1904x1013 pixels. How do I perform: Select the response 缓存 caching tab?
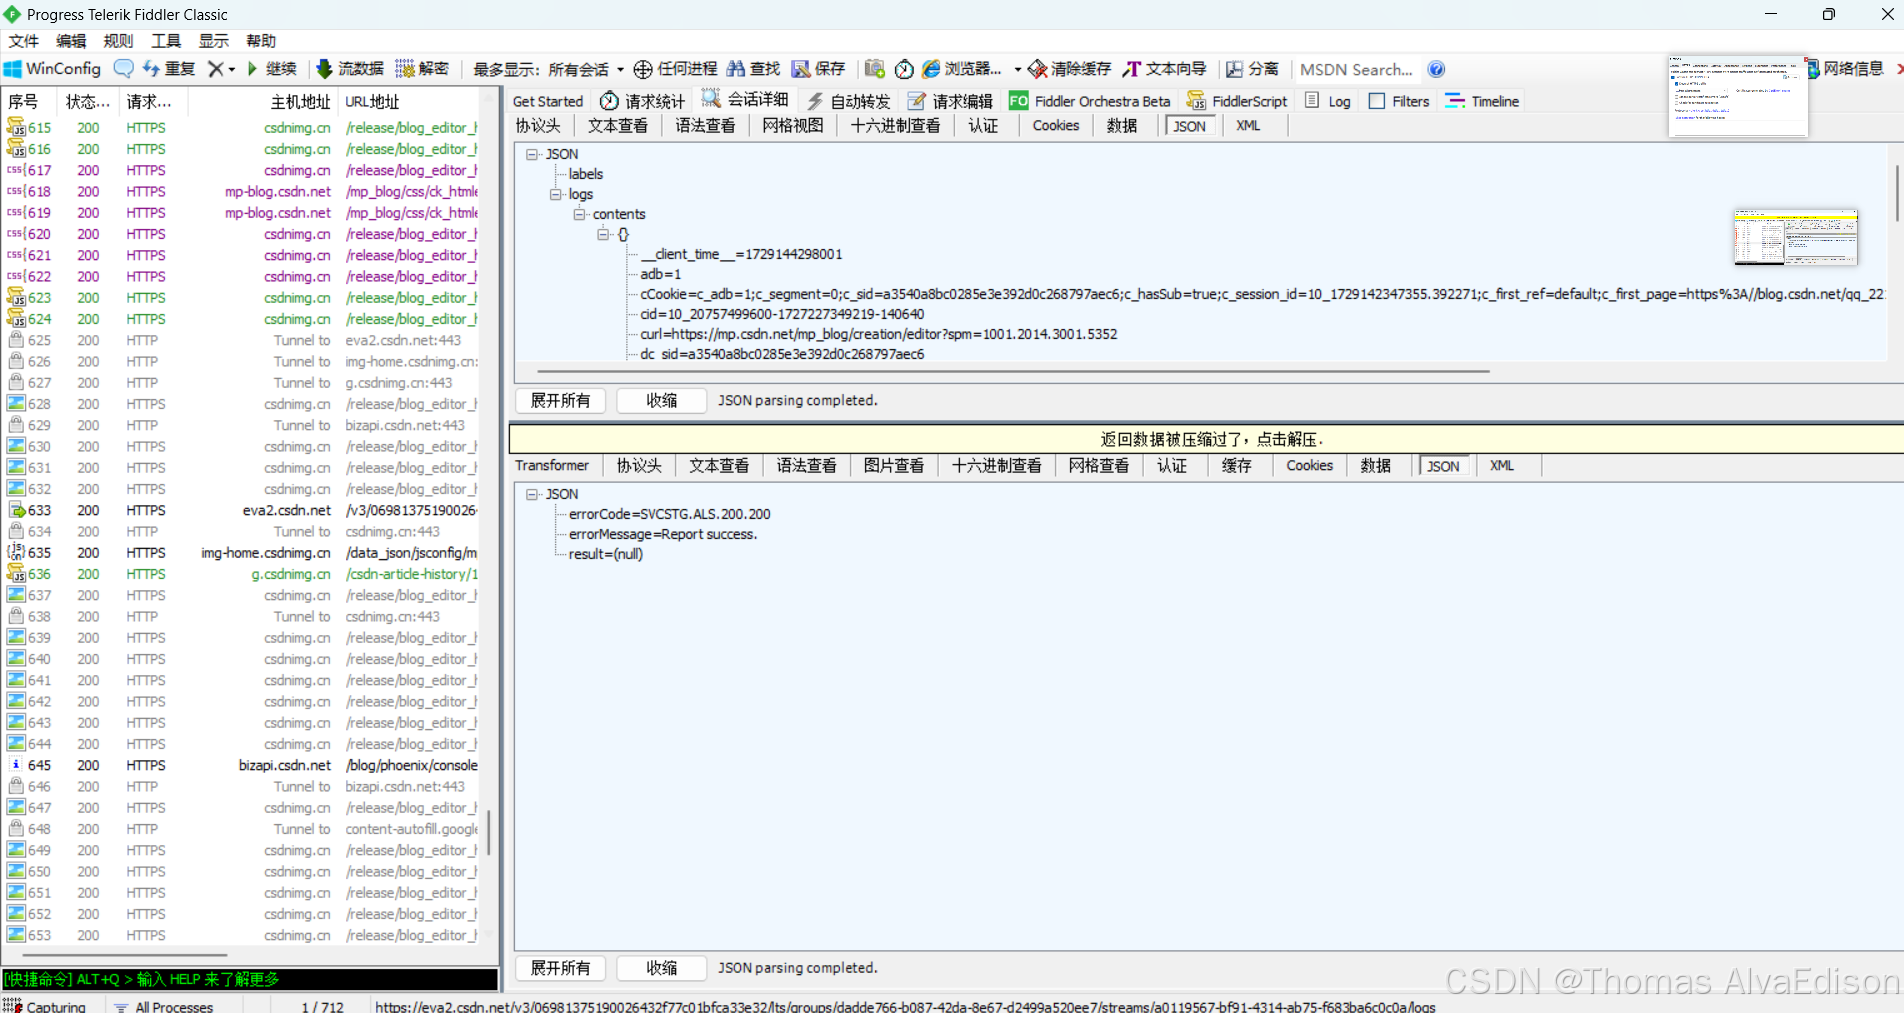click(x=1236, y=466)
